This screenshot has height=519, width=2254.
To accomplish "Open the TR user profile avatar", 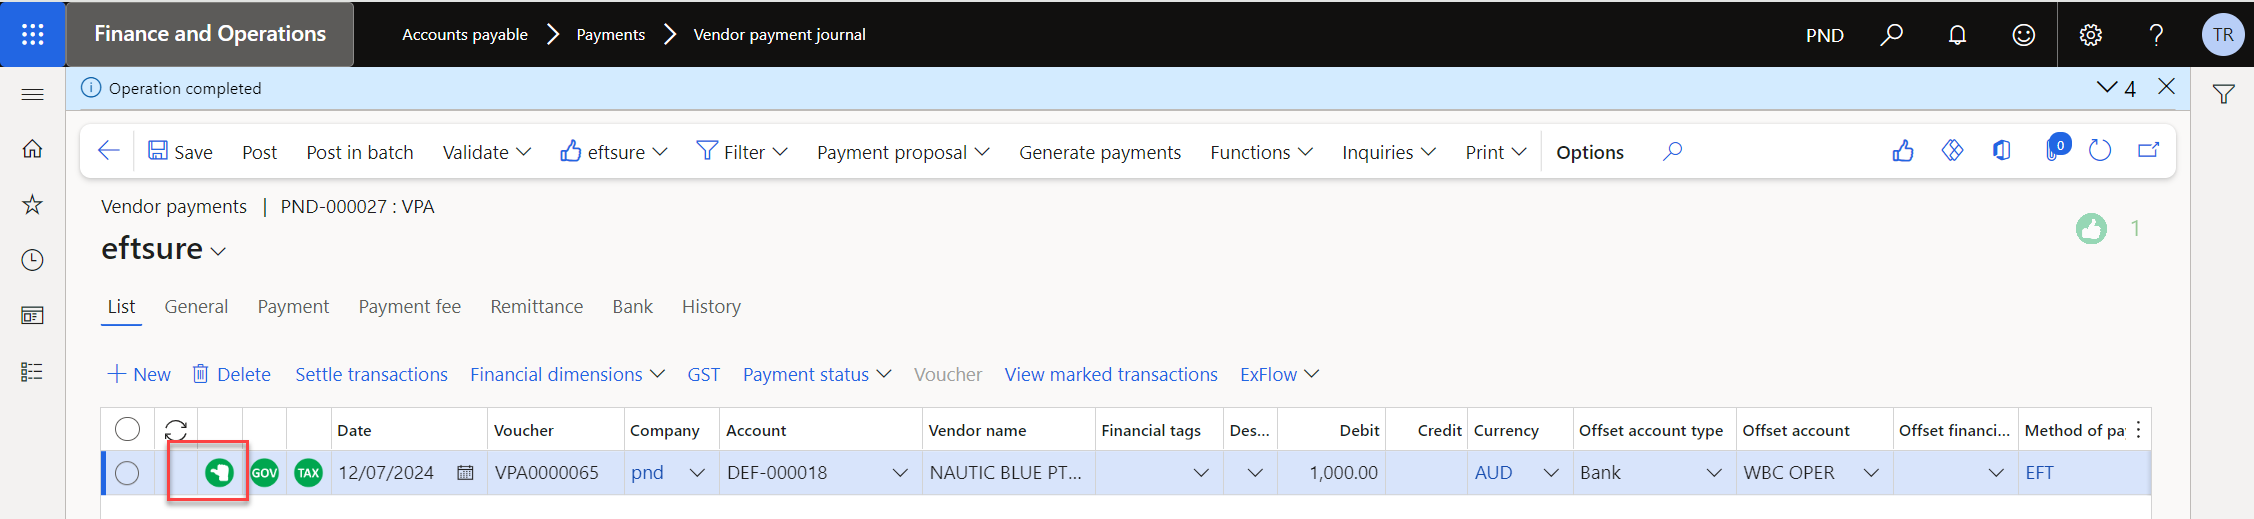I will [2222, 35].
